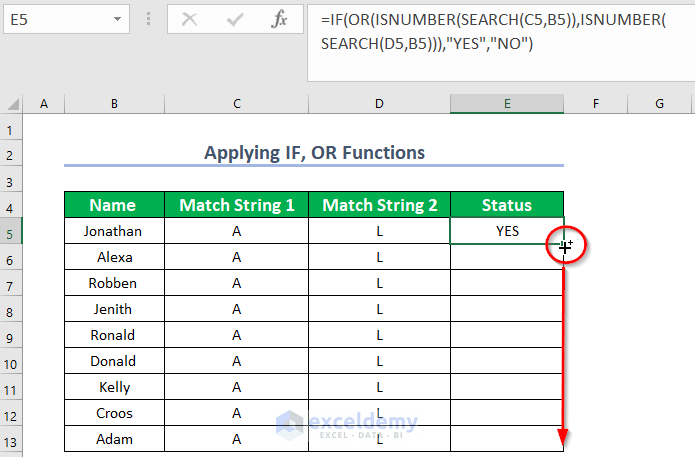Image resolution: width=695 pixels, height=457 pixels.
Task: Click the green Status header cell
Action: coord(507,205)
